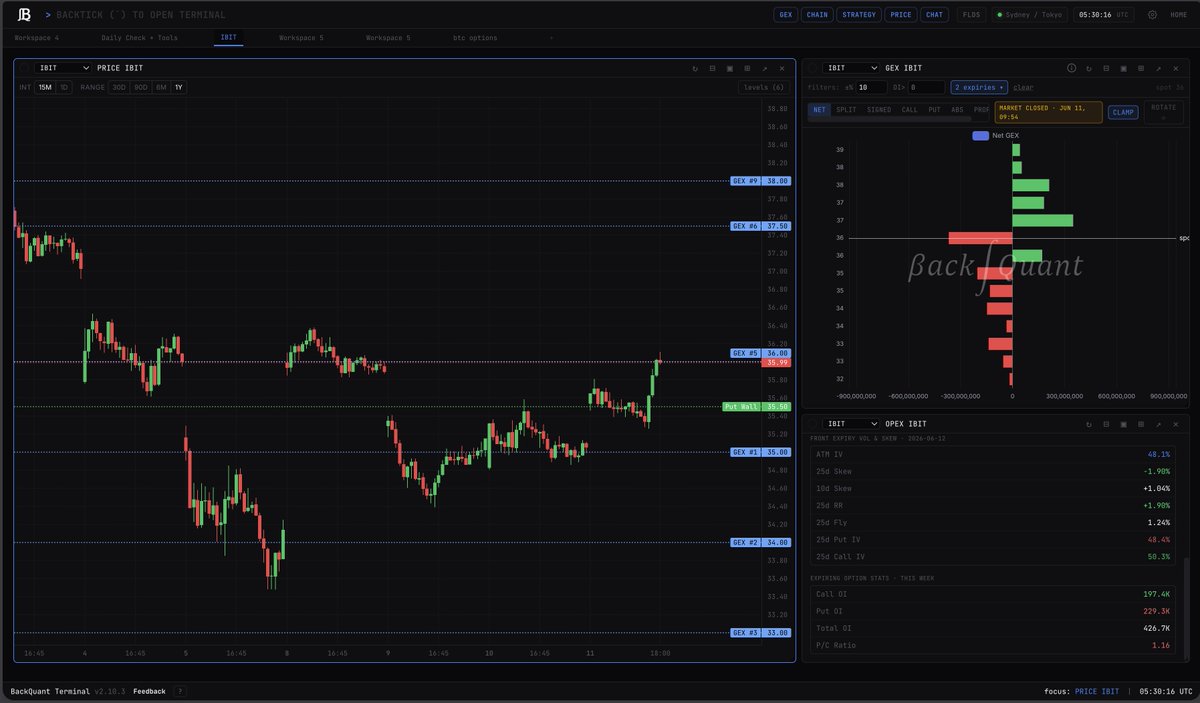Switch to Workspace 4 tab
1200x703 pixels.
pyautogui.click(x=36, y=38)
